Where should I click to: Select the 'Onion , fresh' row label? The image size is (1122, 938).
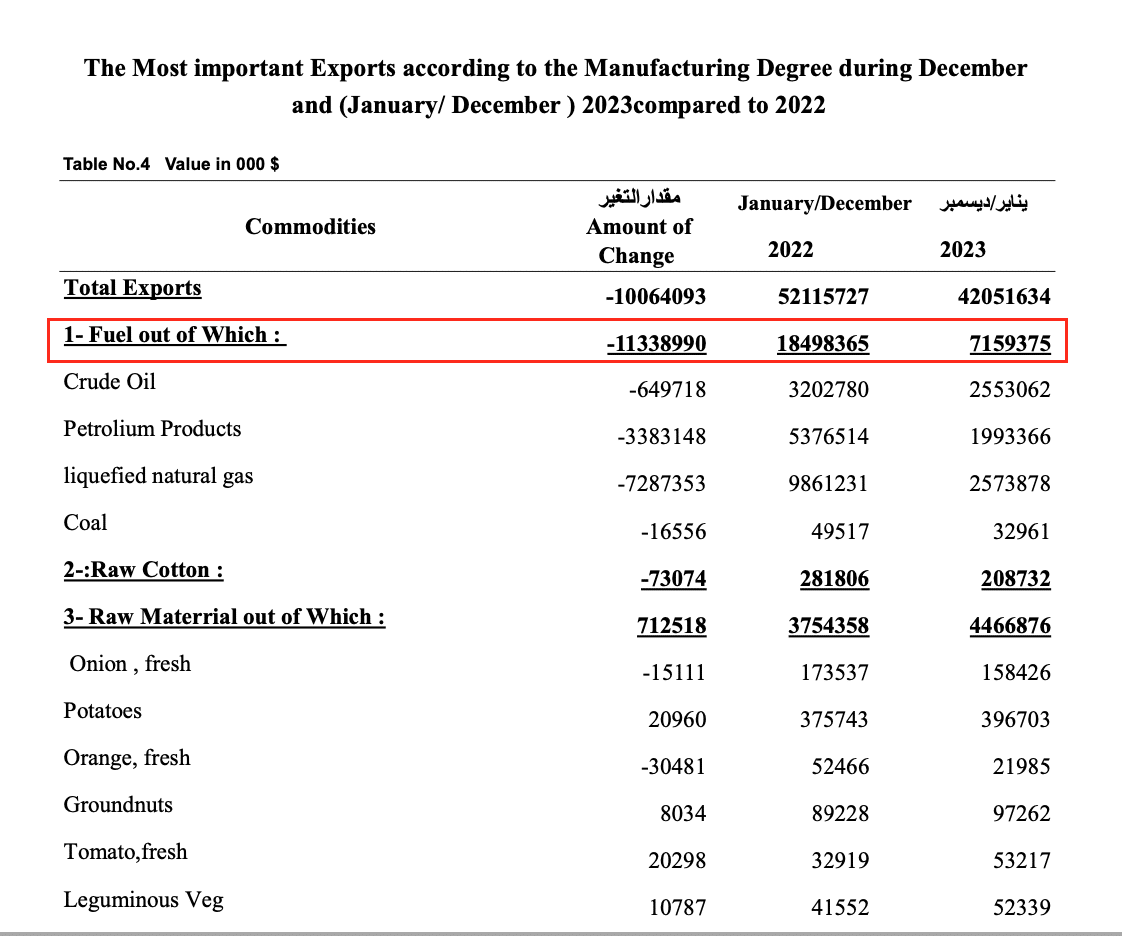click(x=130, y=664)
